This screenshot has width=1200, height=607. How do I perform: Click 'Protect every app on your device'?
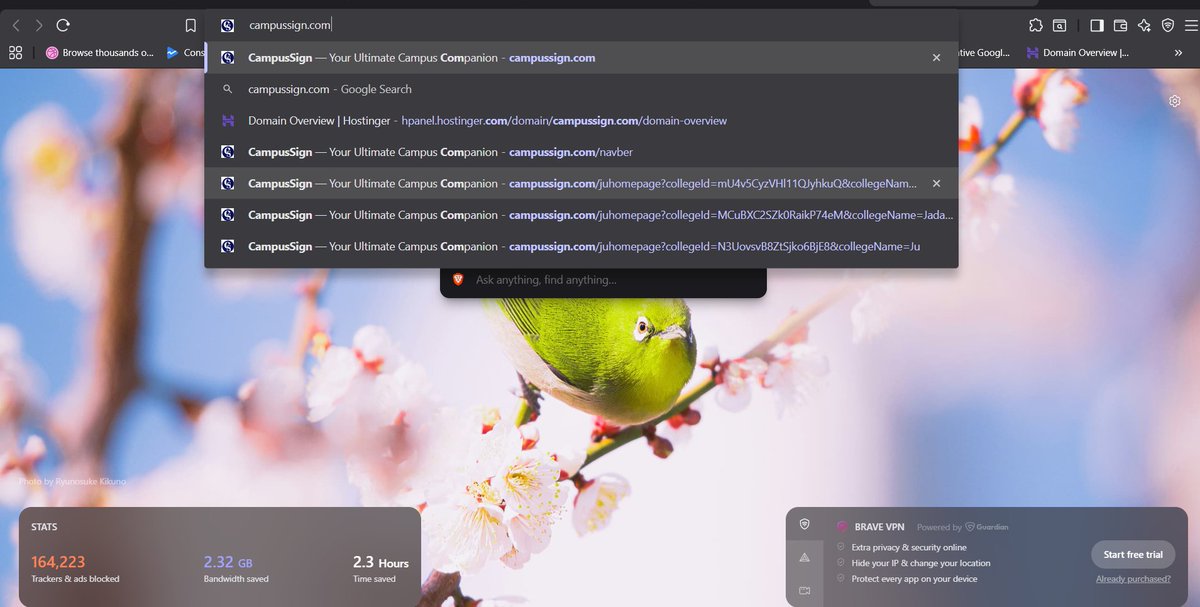pos(914,579)
